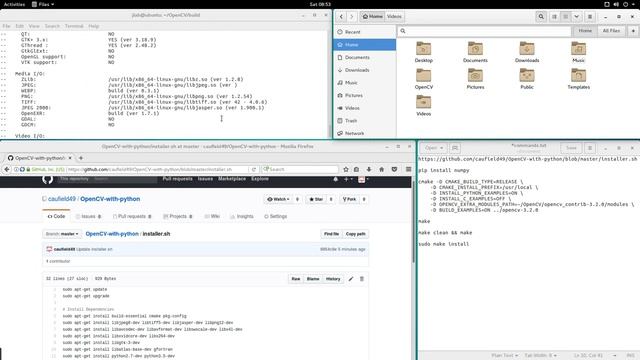This screenshot has height=360, width=640.
Task: Go back in the Files window
Action: point(341,16)
